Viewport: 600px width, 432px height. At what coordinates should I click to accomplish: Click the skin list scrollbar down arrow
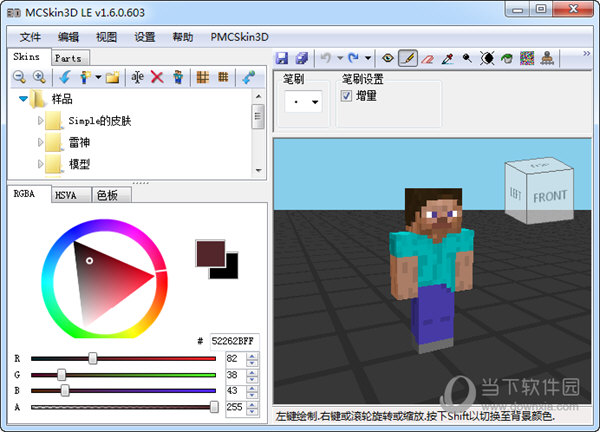point(259,170)
